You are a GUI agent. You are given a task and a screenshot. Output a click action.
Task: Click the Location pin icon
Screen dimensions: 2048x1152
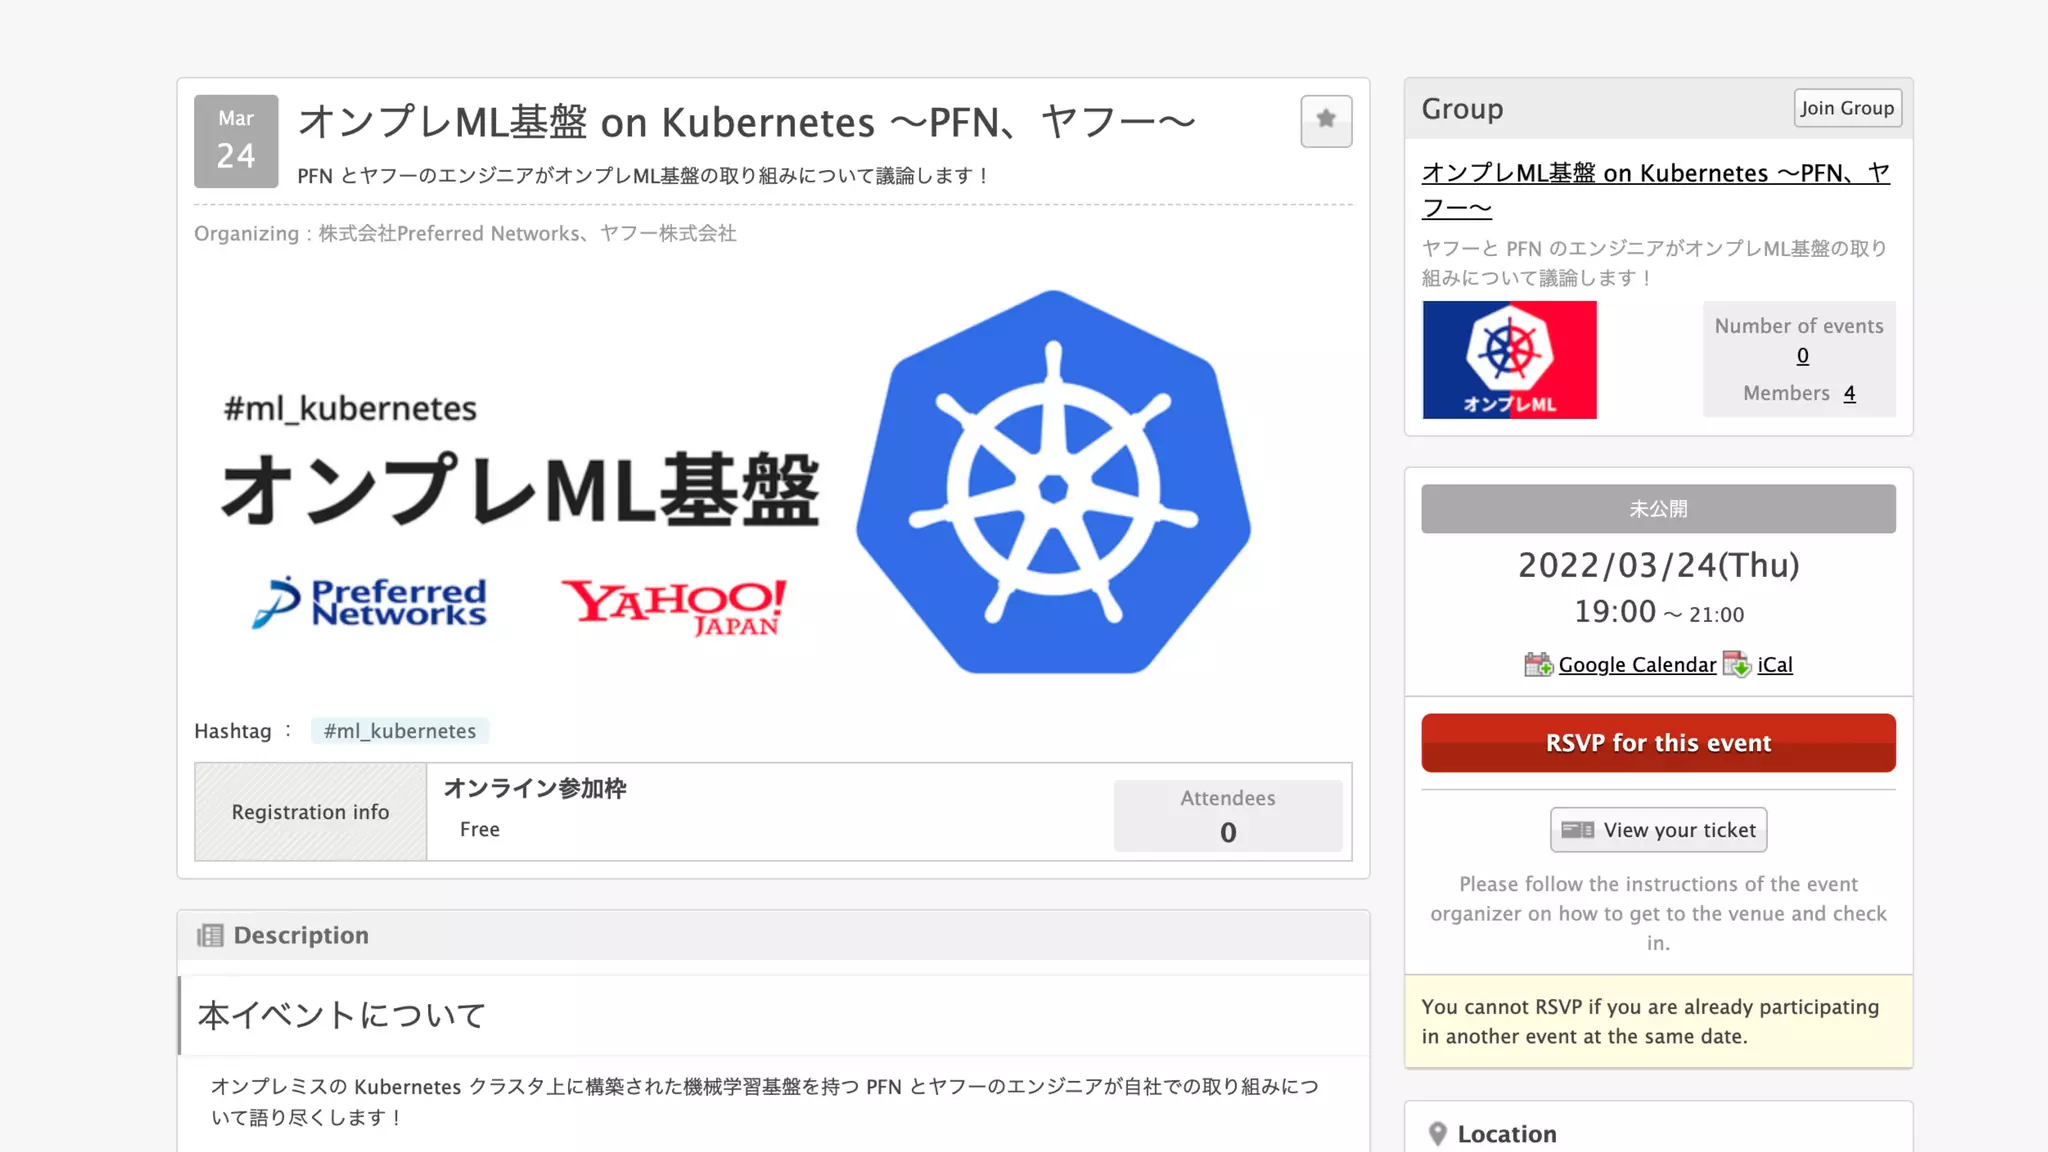(1437, 1133)
